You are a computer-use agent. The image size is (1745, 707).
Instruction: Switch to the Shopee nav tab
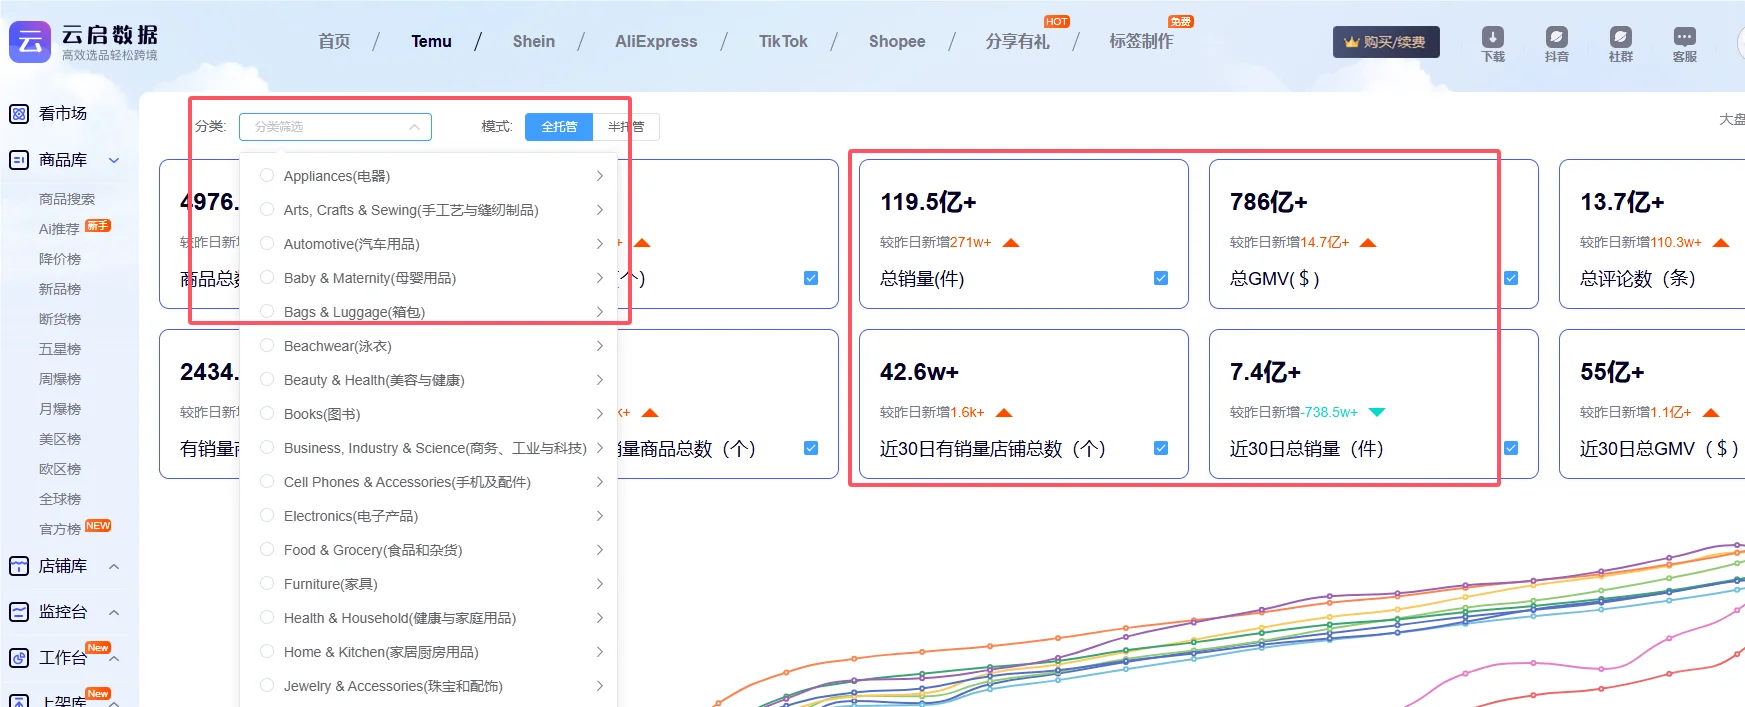897,41
